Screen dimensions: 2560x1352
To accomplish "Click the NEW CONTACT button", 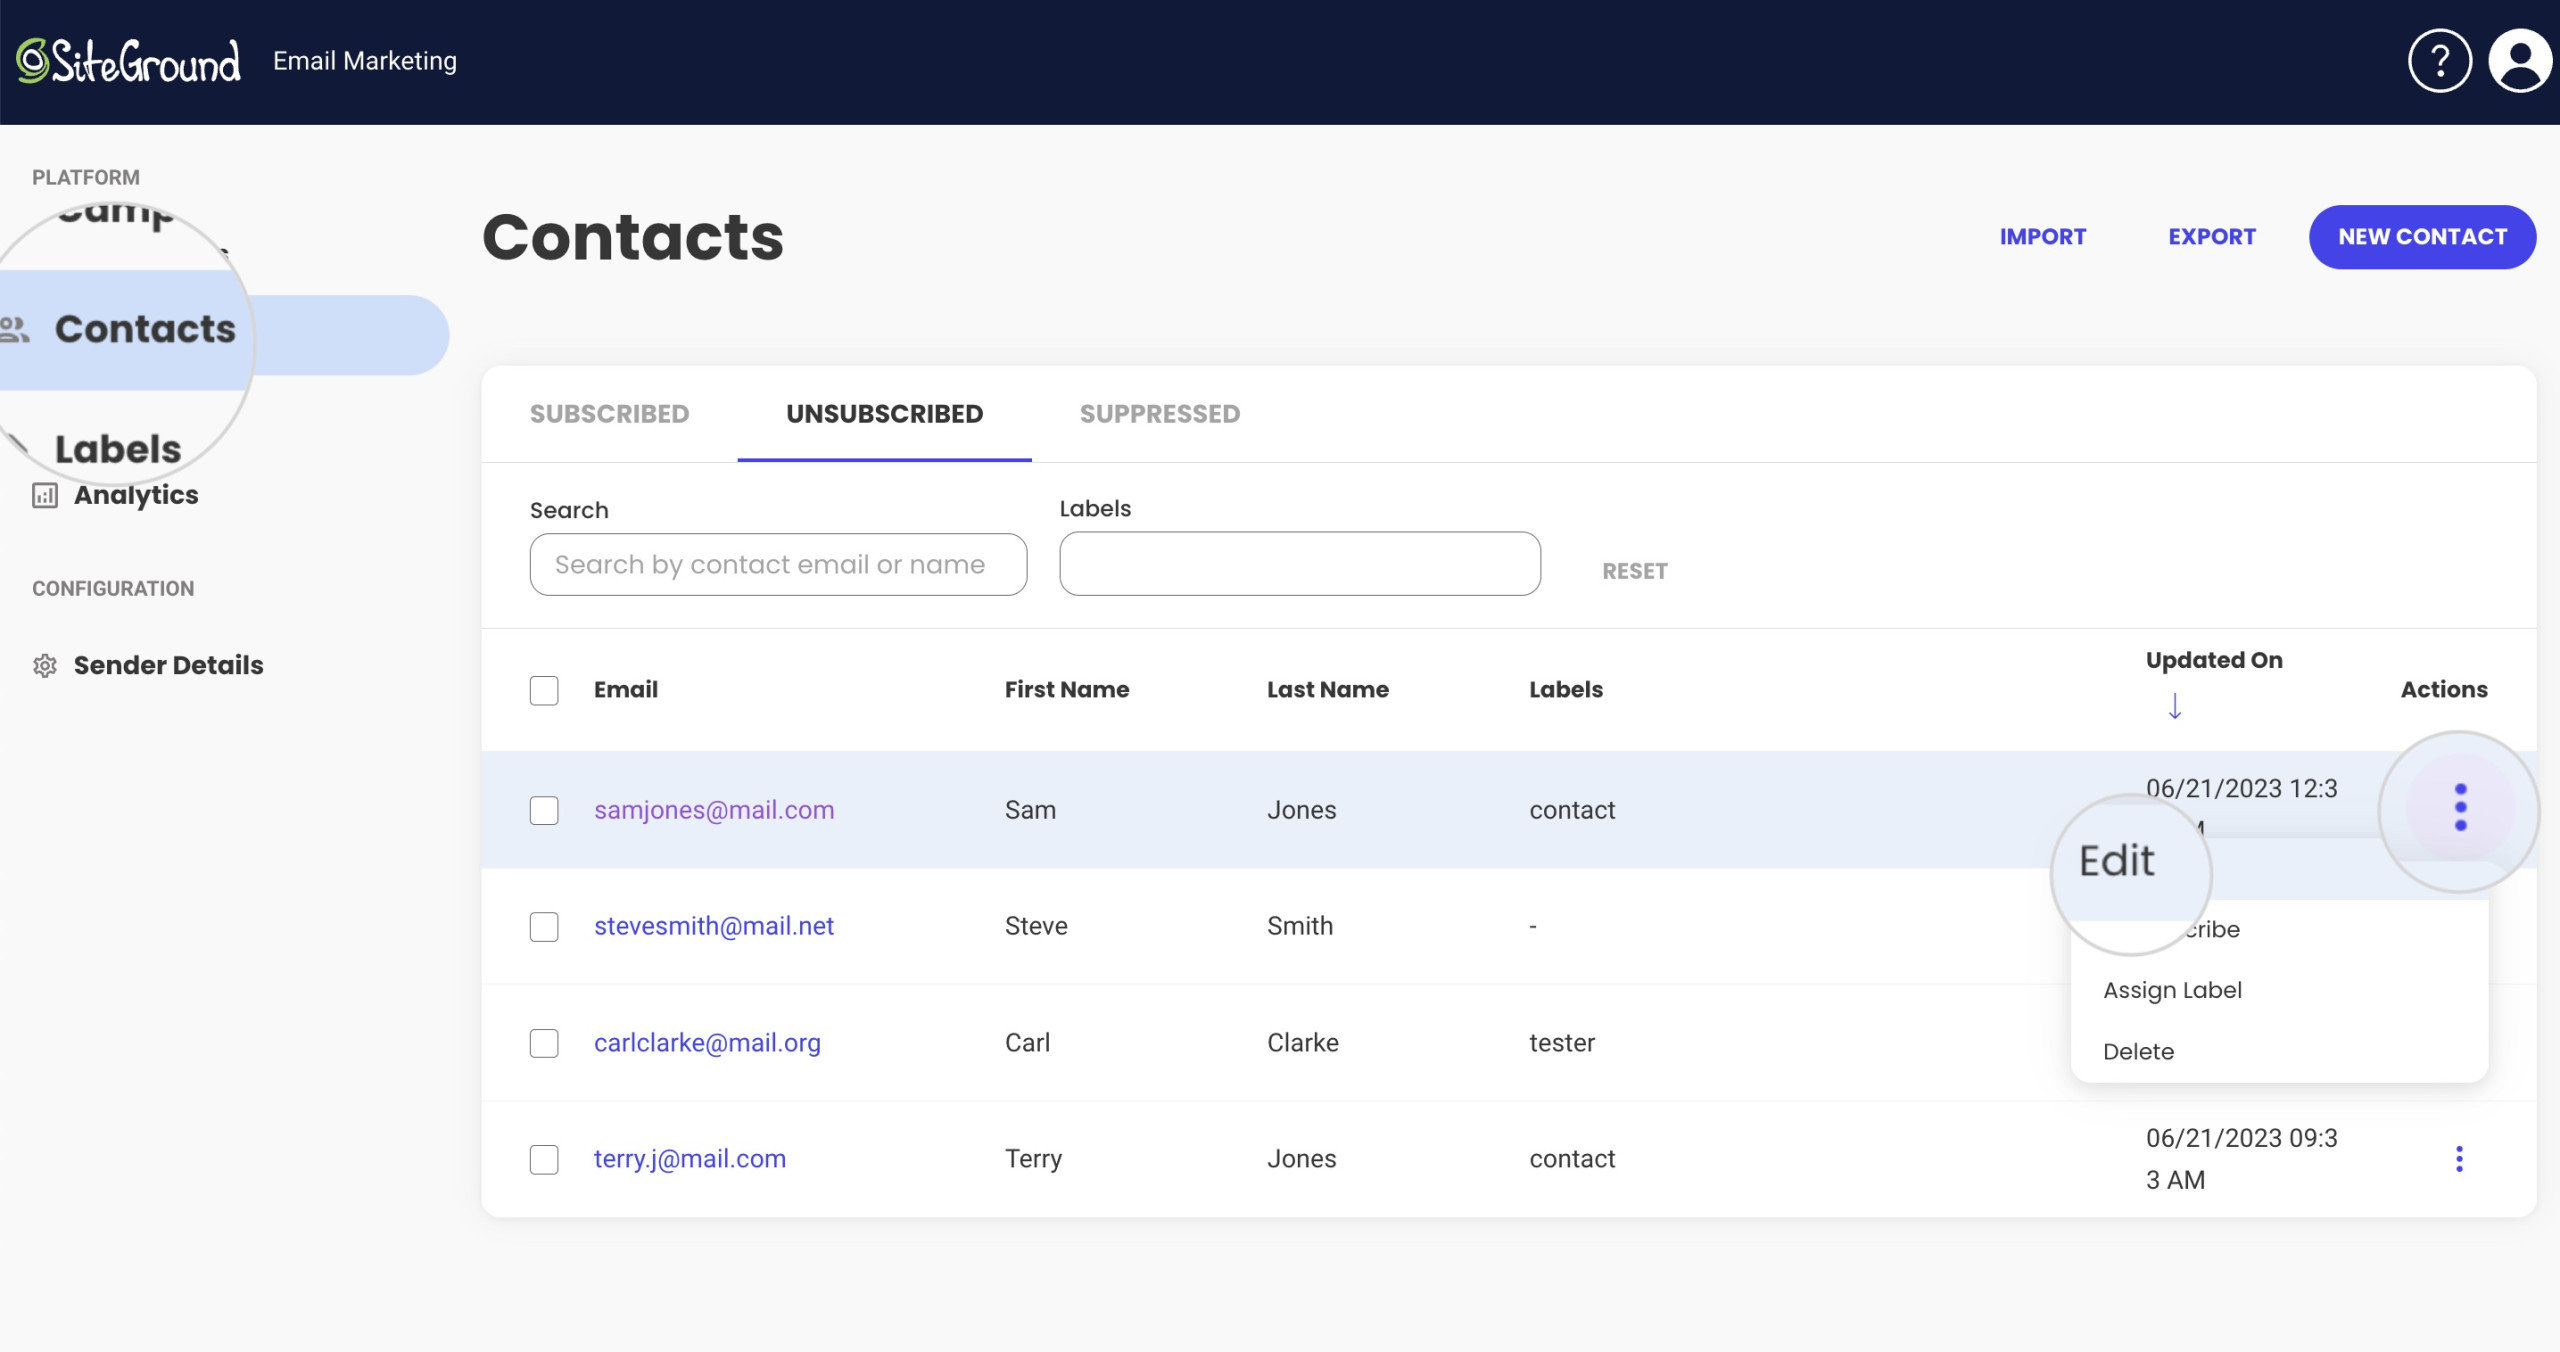I will 2423,235.
